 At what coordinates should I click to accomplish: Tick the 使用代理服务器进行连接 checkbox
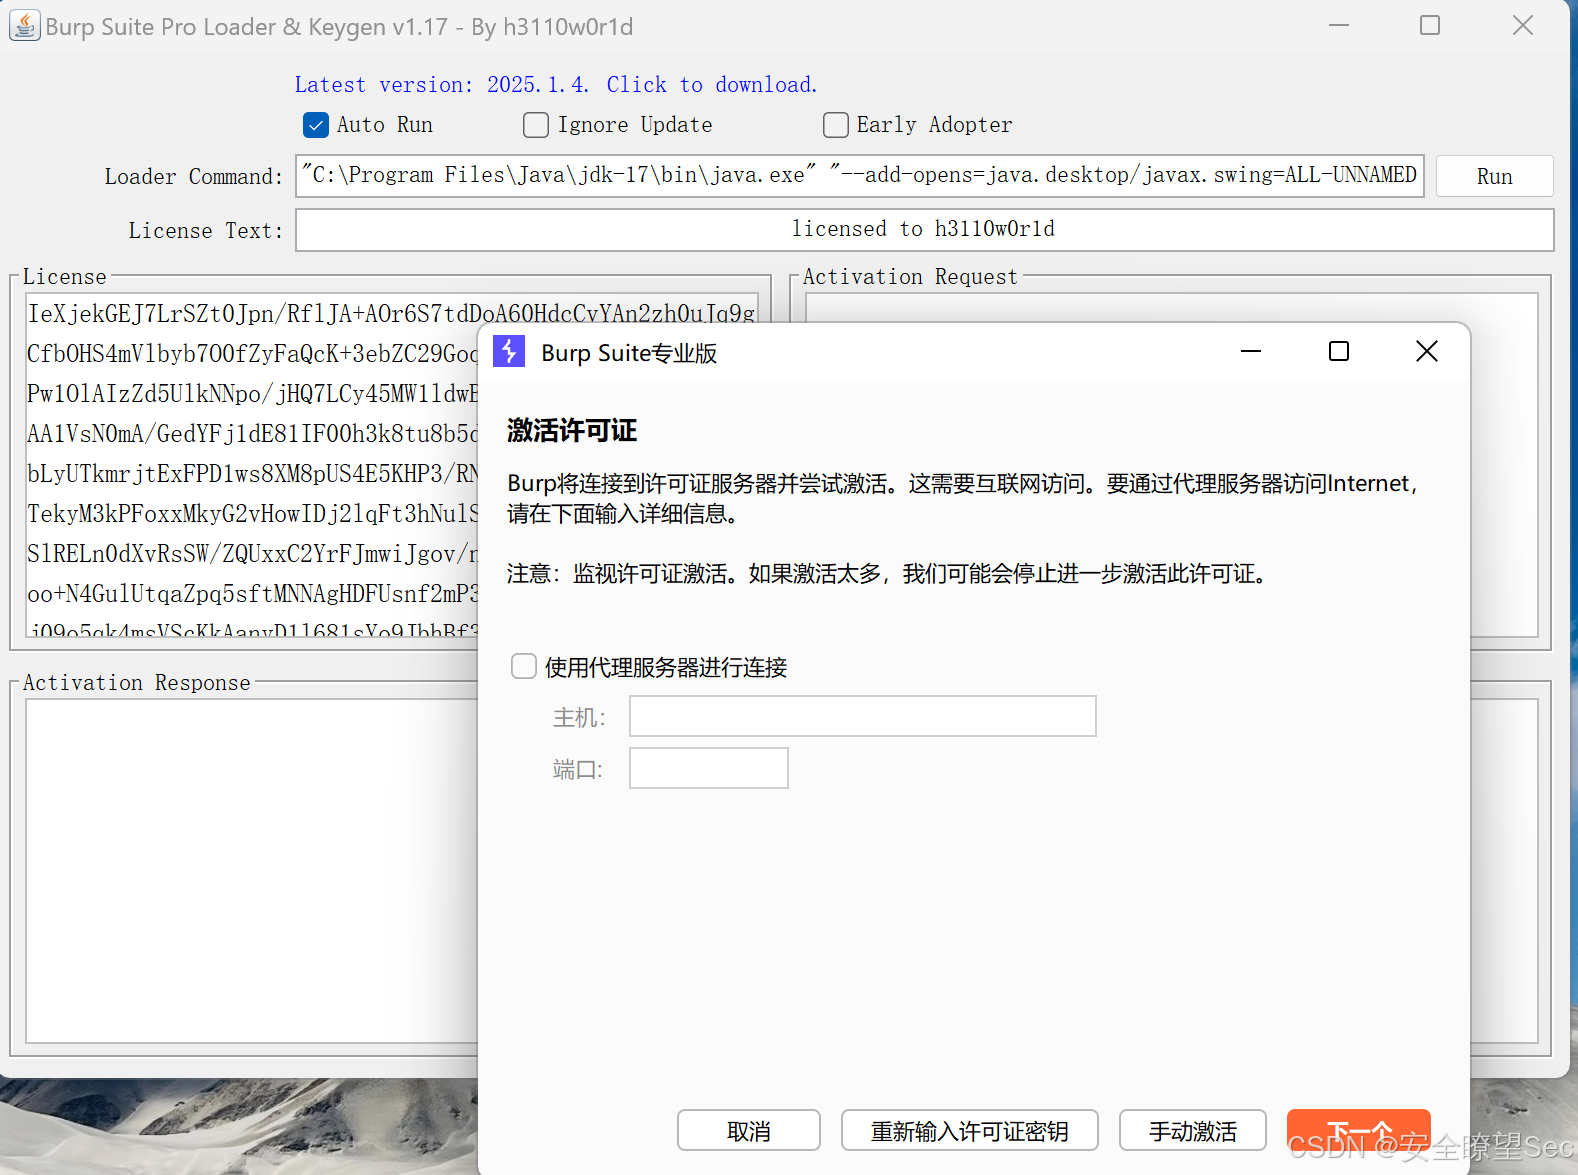pyautogui.click(x=523, y=666)
